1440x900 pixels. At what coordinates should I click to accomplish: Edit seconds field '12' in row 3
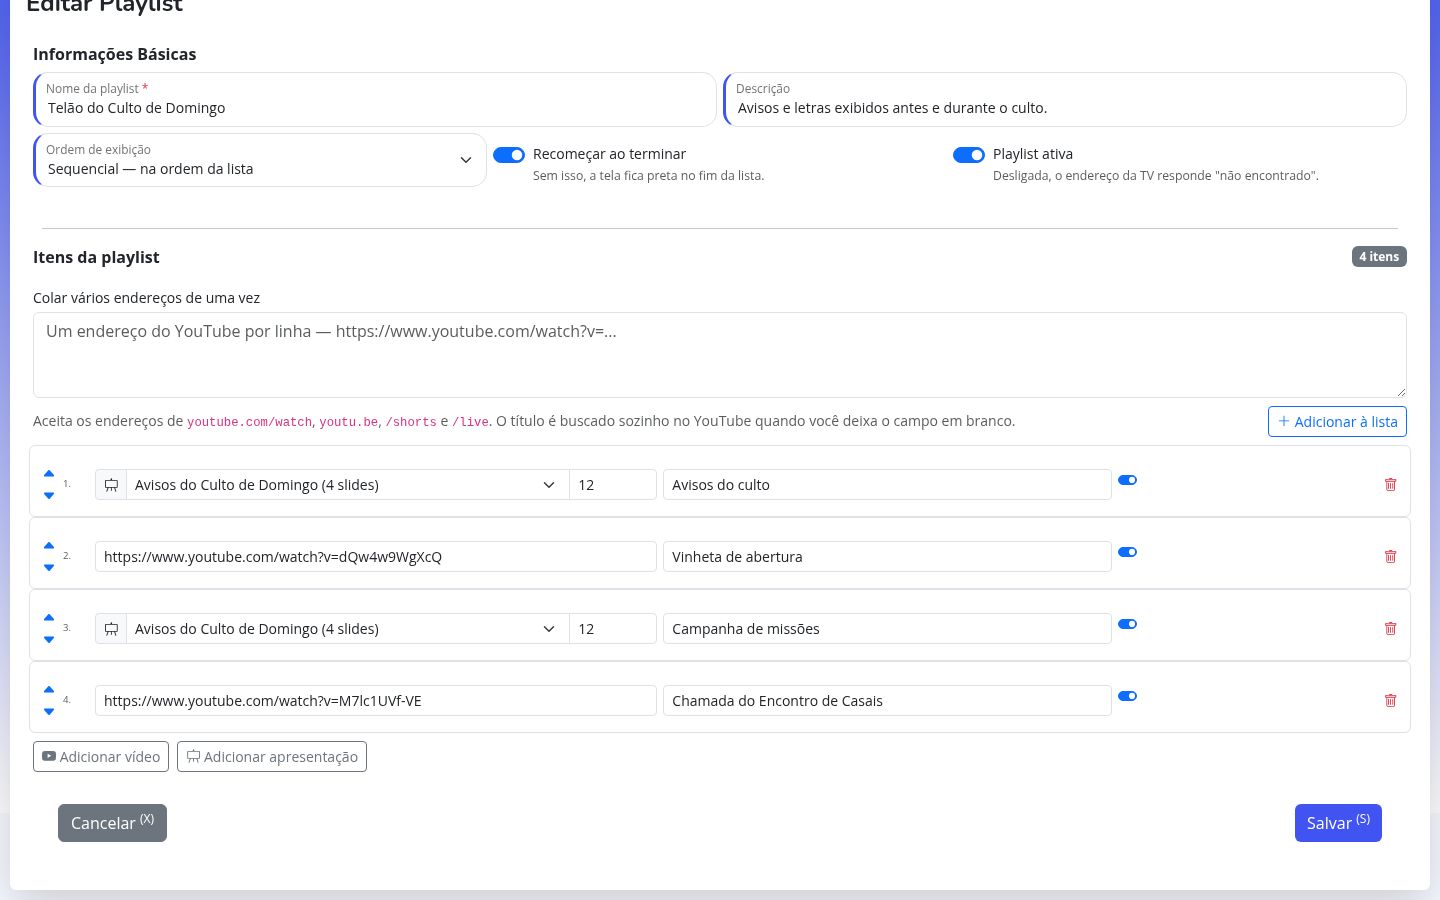point(613,629)
